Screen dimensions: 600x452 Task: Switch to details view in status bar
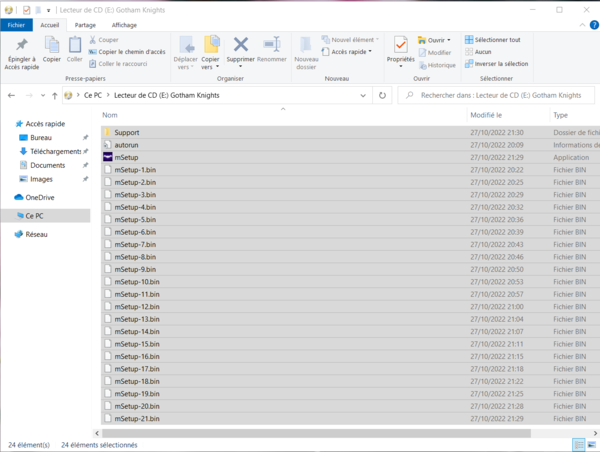pyautogui.click(x=579, y=445)
